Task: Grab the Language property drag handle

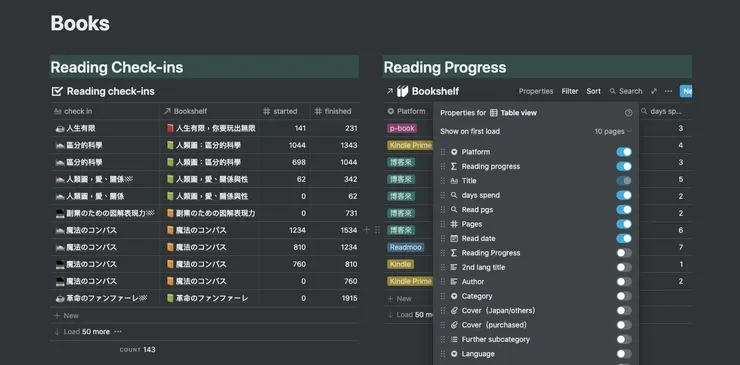Action: tap(443, 354)
